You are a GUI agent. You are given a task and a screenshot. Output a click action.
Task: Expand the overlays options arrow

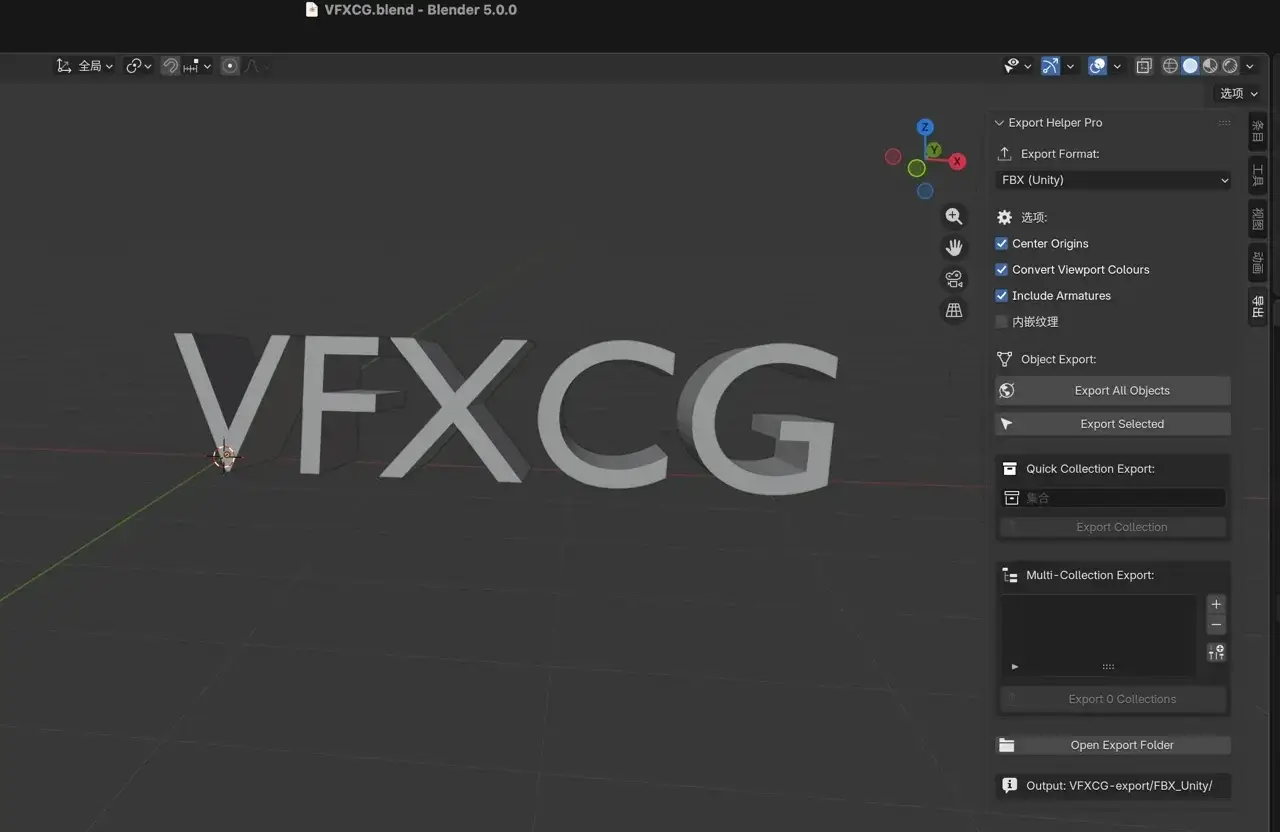pos(1117,66)
